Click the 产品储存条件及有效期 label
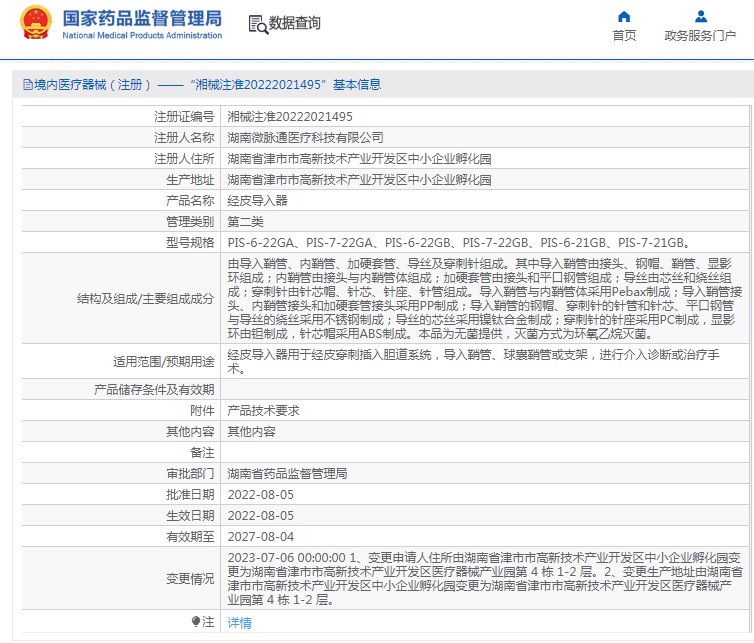 pyautogui.click(x=154, y=390)
